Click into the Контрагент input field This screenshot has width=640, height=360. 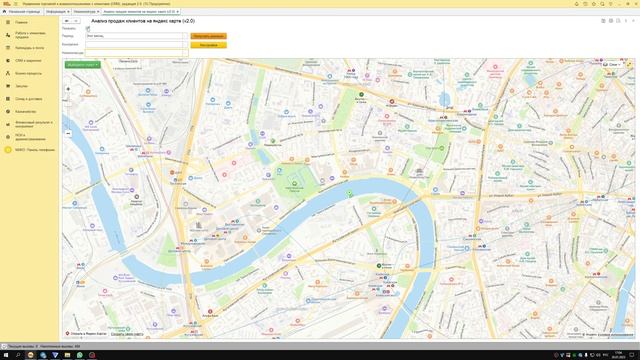pyautogui.click(x=135, y=44)
